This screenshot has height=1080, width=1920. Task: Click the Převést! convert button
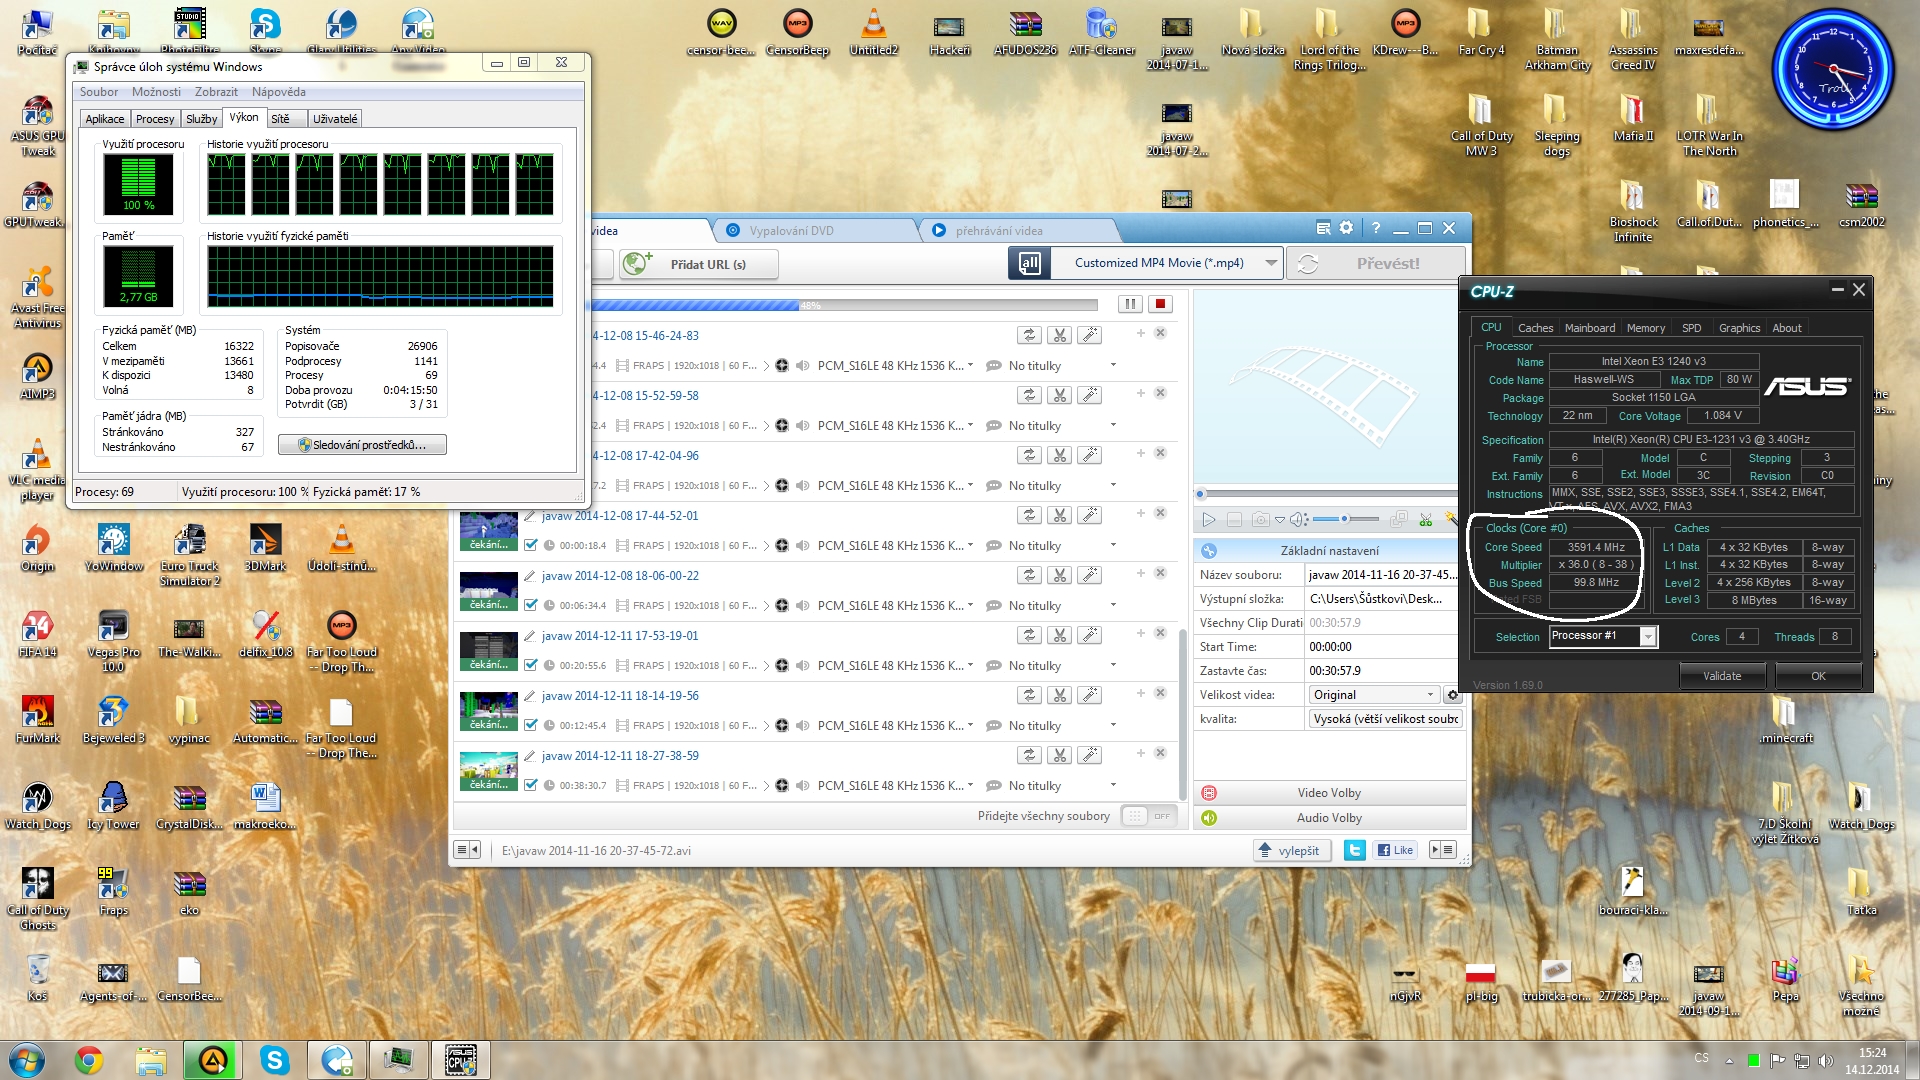1376,264
